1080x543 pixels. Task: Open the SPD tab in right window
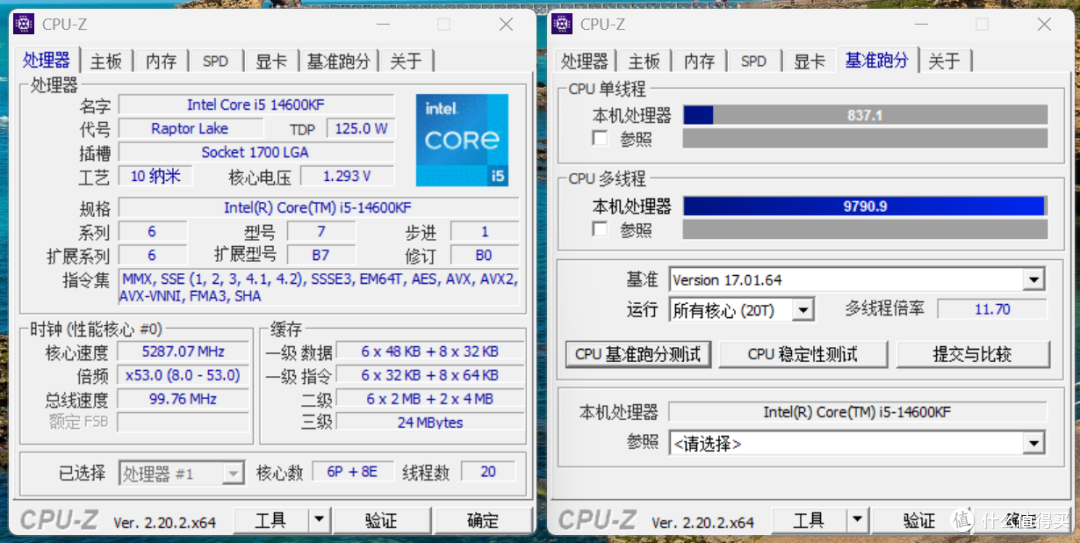[754, 61]
